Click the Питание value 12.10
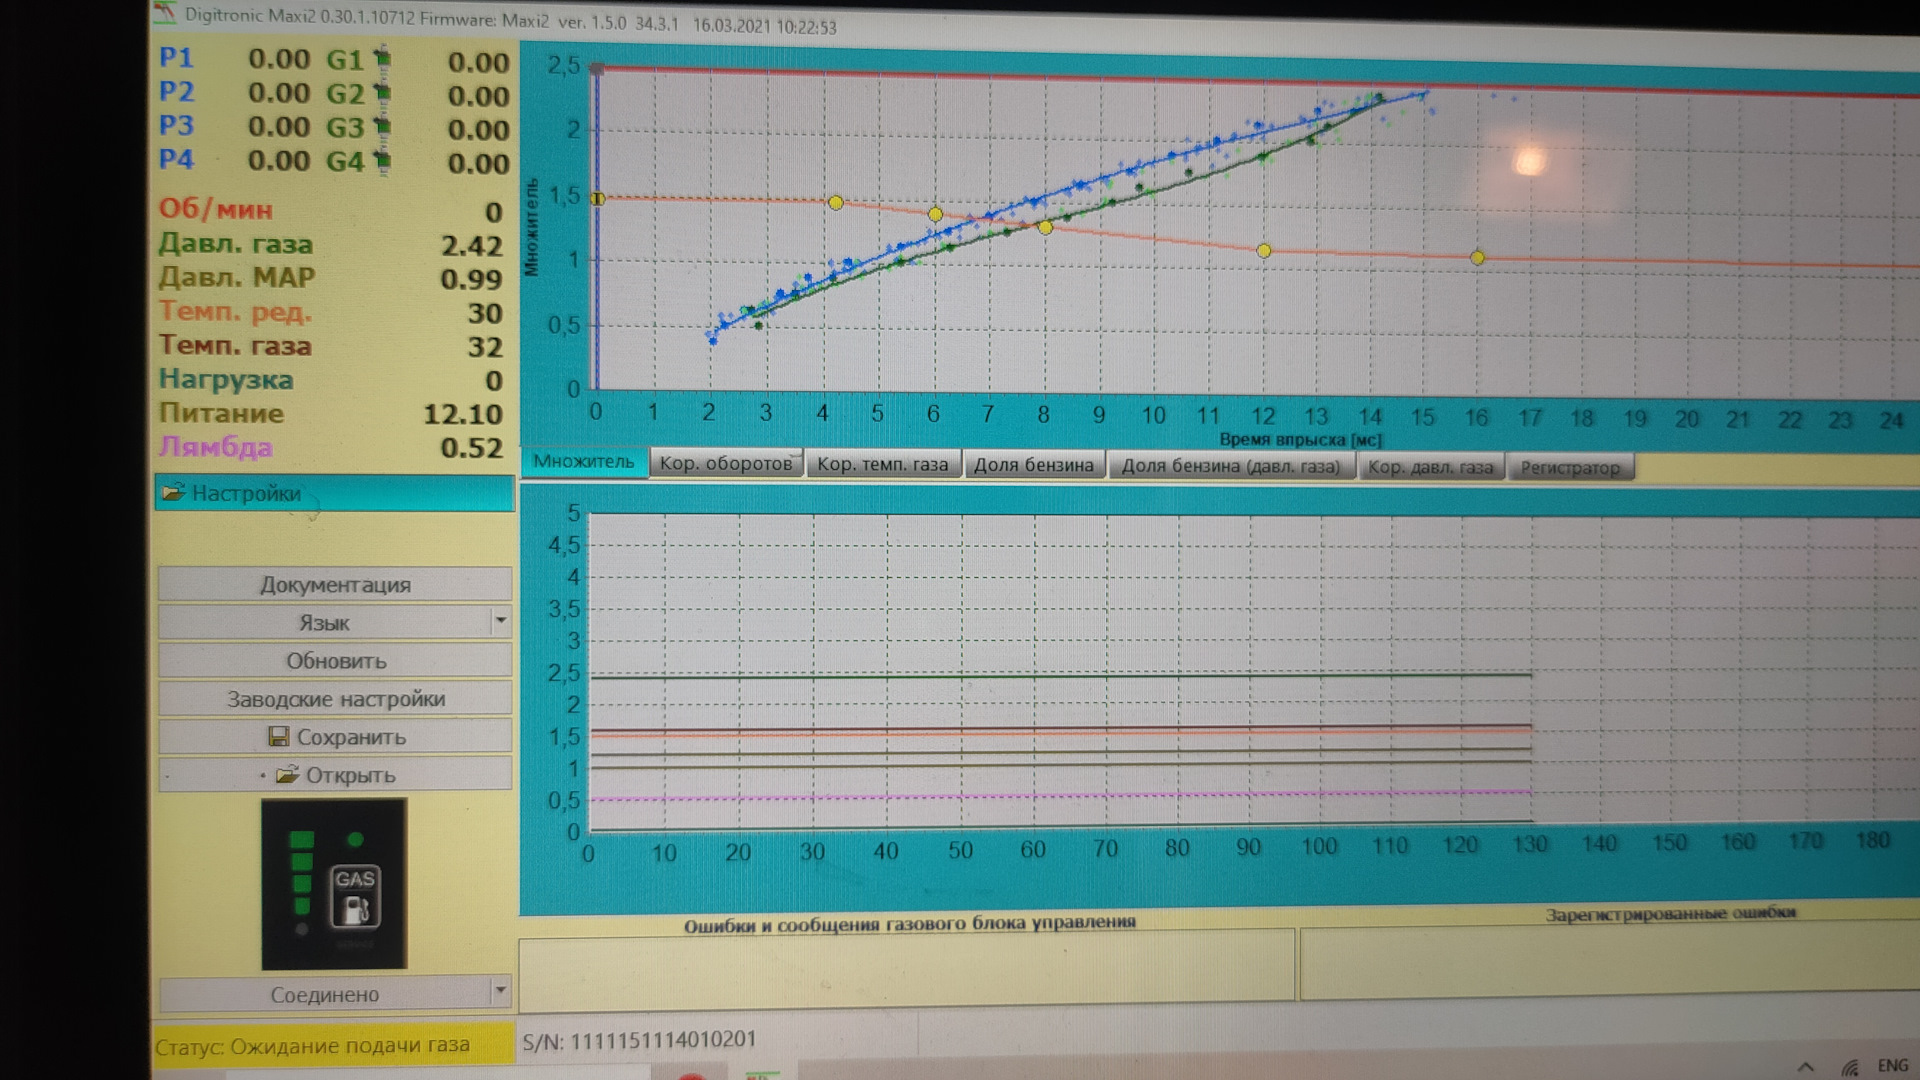Screen dimensions: 1920x1080 (x=463, y=414)
